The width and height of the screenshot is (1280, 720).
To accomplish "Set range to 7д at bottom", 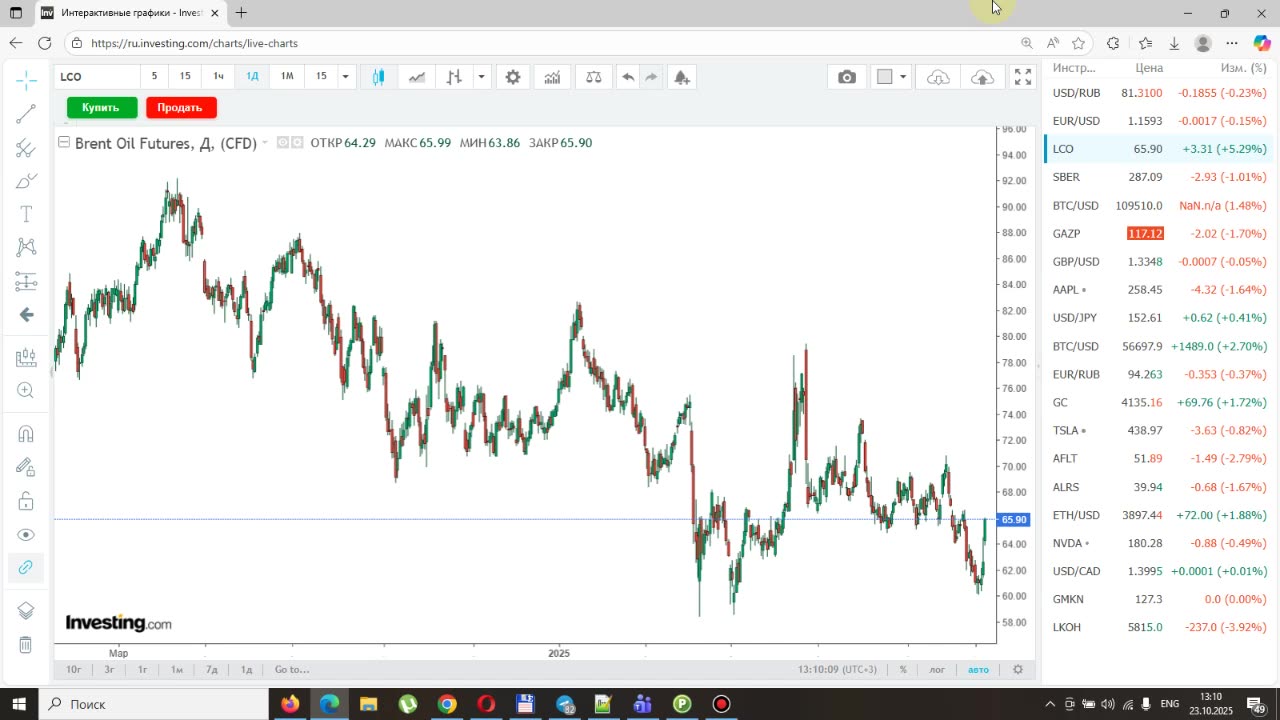I will (x=211, y=669).
